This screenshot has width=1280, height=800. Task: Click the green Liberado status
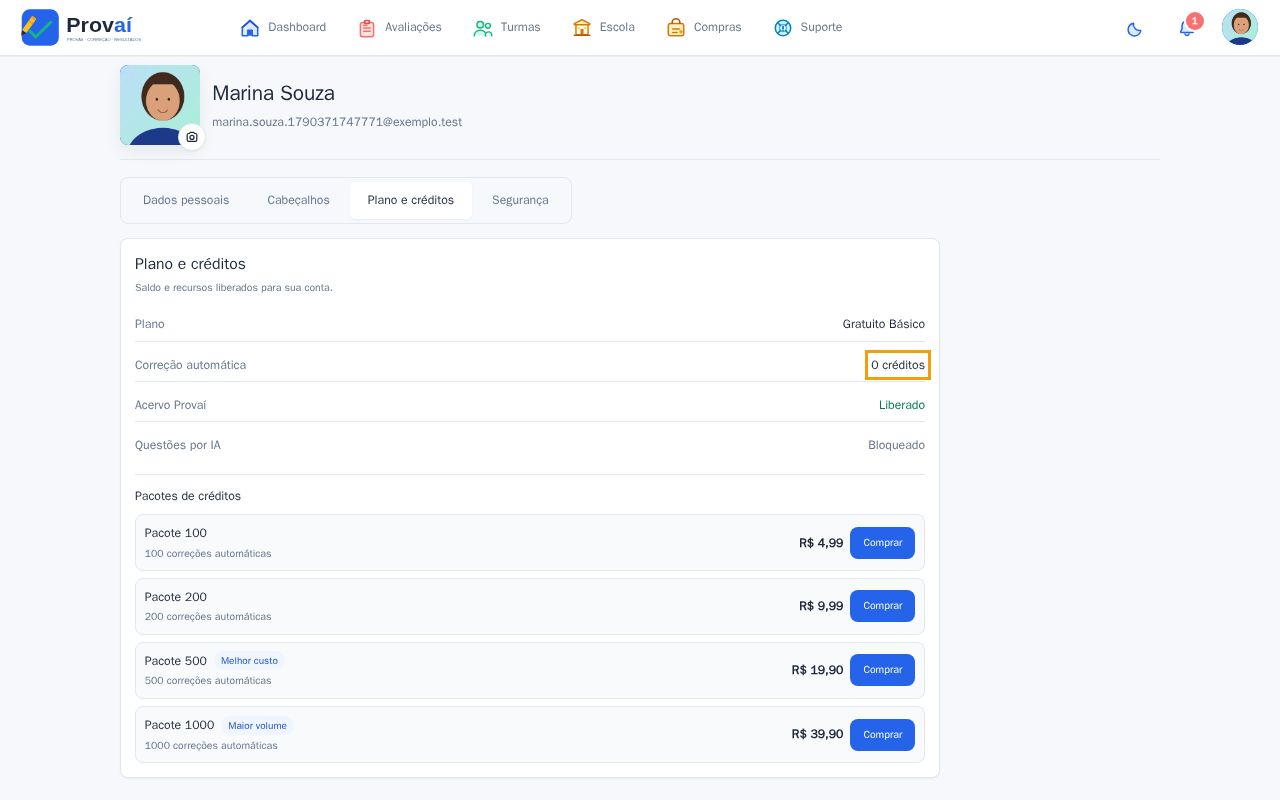point(902,405)
